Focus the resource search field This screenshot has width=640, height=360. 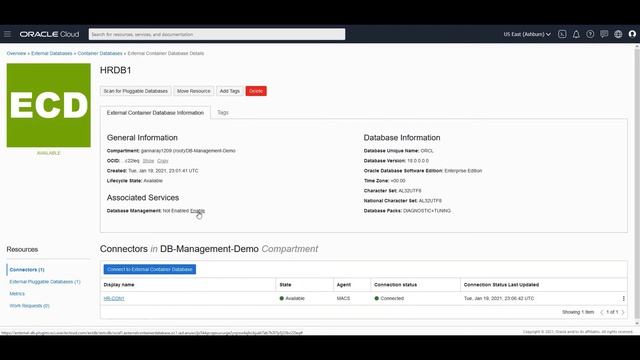click(x=217, y=34)
